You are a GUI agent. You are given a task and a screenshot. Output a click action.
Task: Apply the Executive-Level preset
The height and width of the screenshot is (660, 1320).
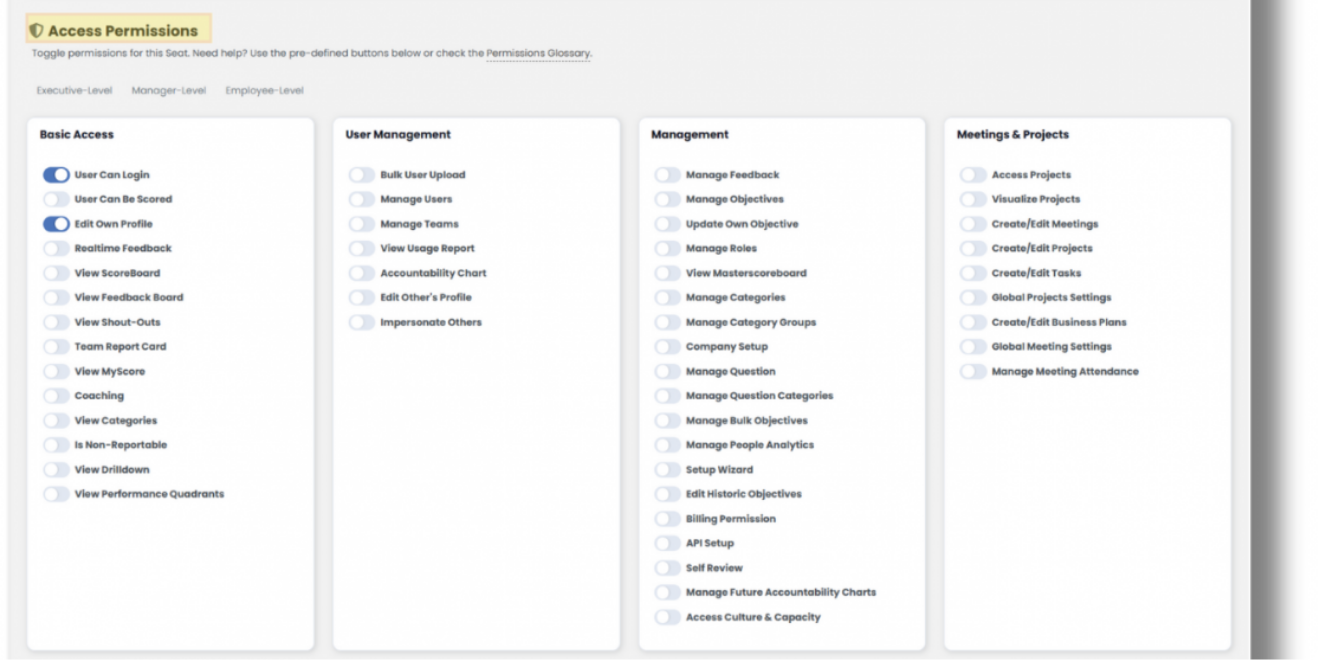[x=74, y=91]
